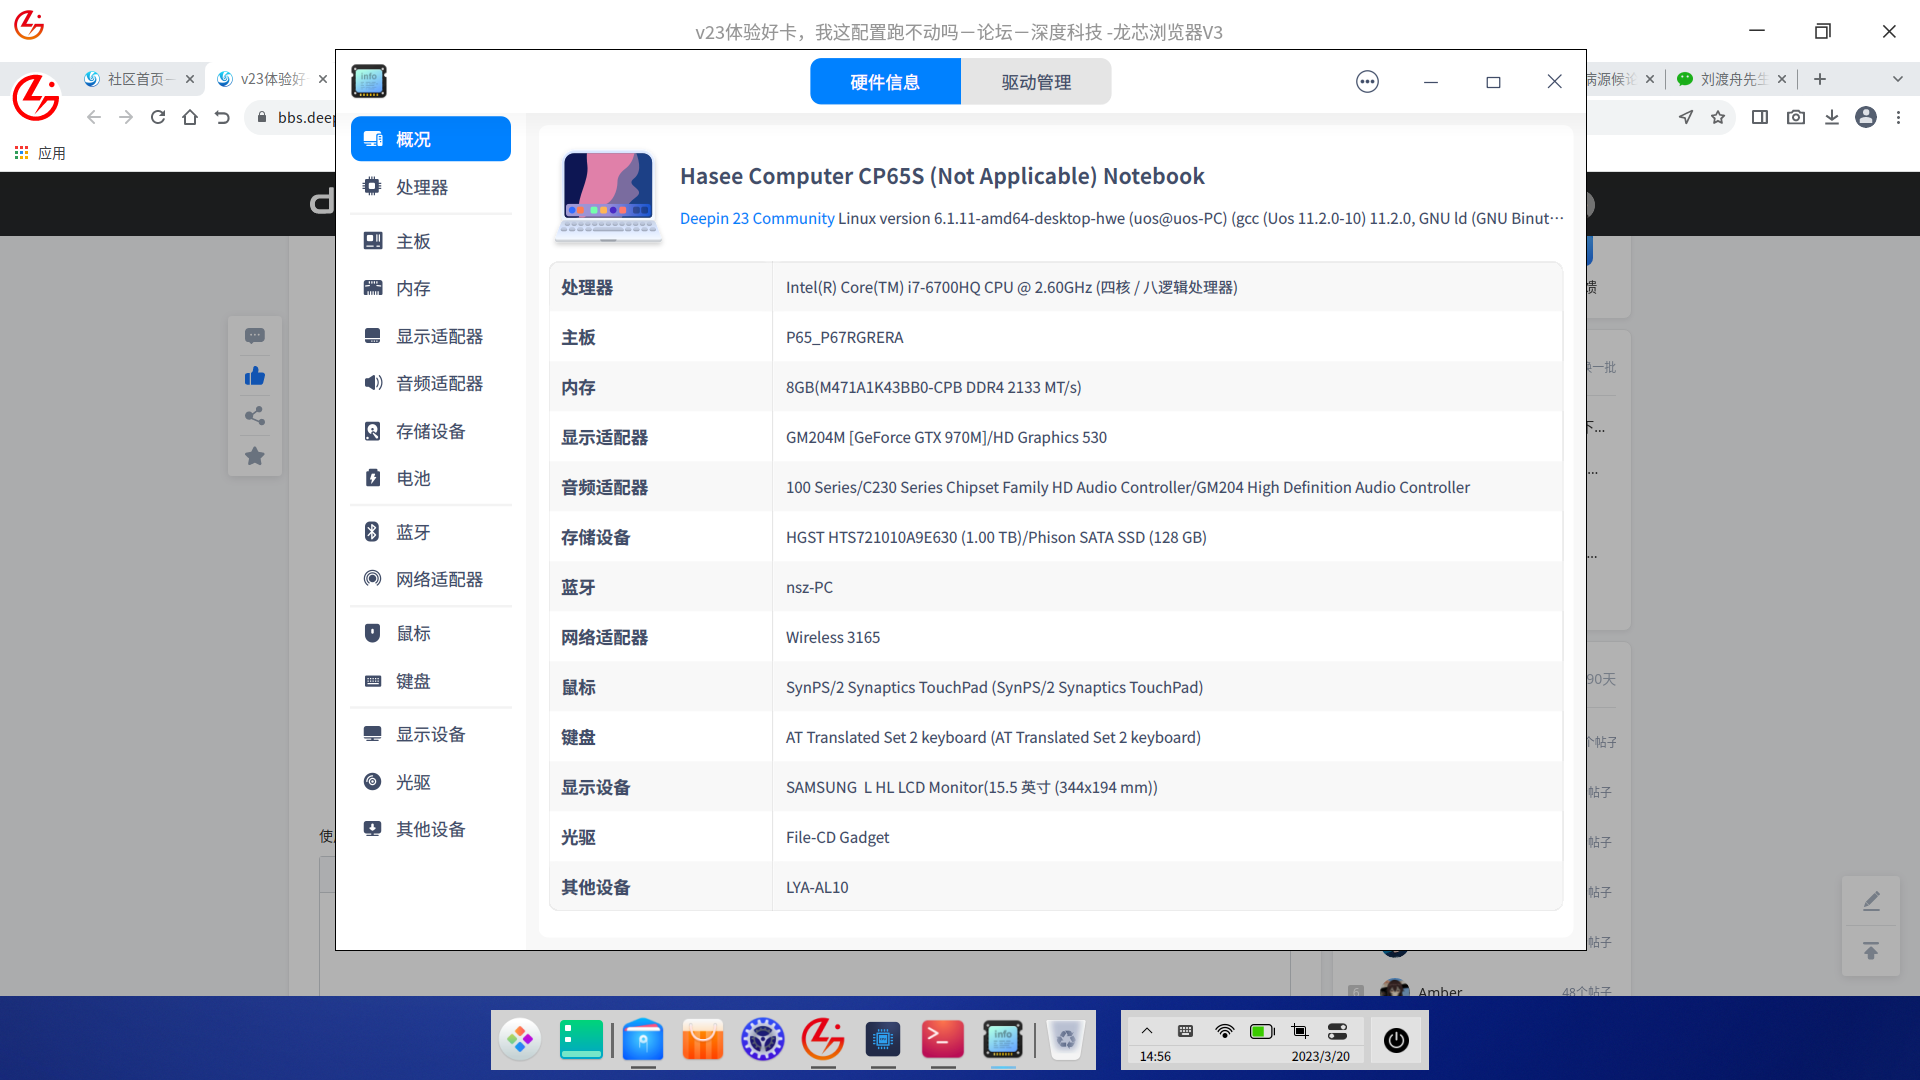Select 电池 battery in sidebar
The image size is (1920, 1080).
pos(412,478)
